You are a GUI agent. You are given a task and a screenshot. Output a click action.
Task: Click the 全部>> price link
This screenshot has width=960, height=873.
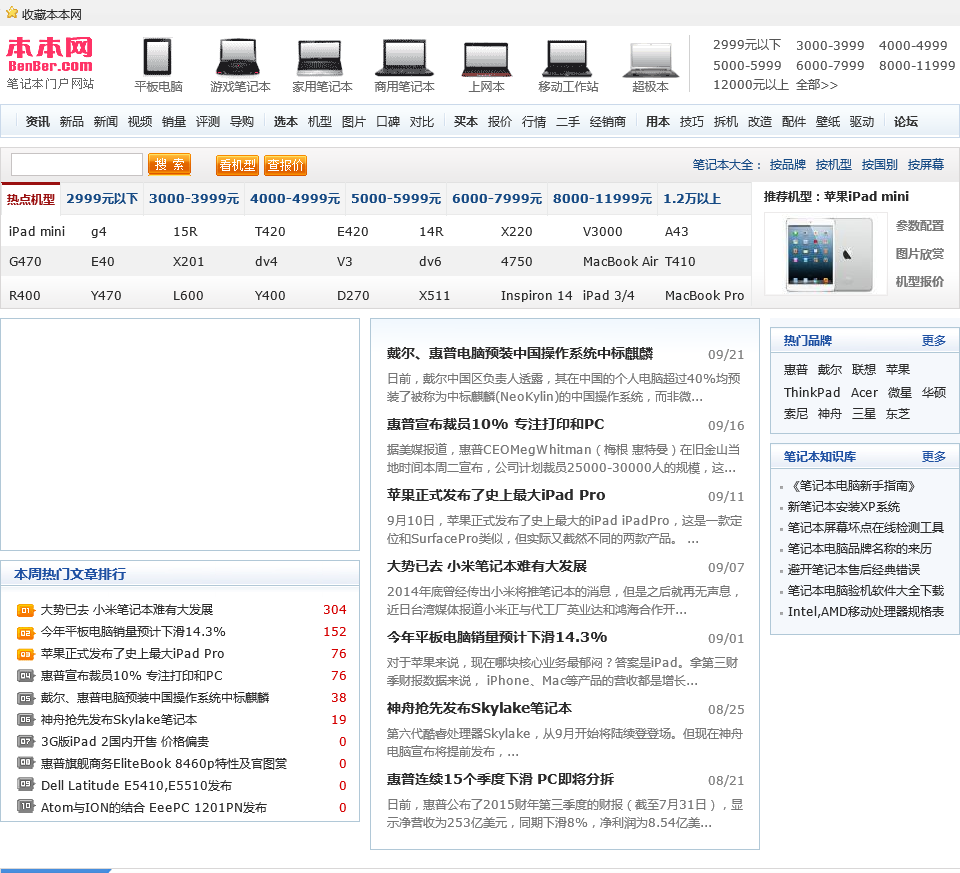(x=816, y=85)
